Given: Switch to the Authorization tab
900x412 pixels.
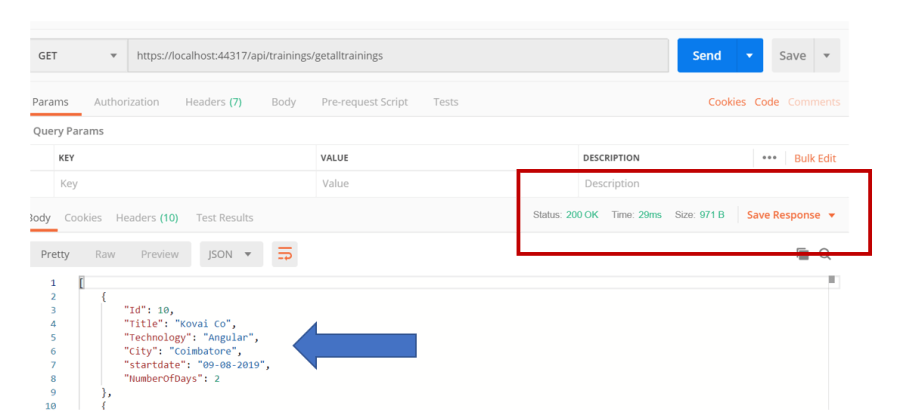Looking at the screenshot, I should pos(126,102).
